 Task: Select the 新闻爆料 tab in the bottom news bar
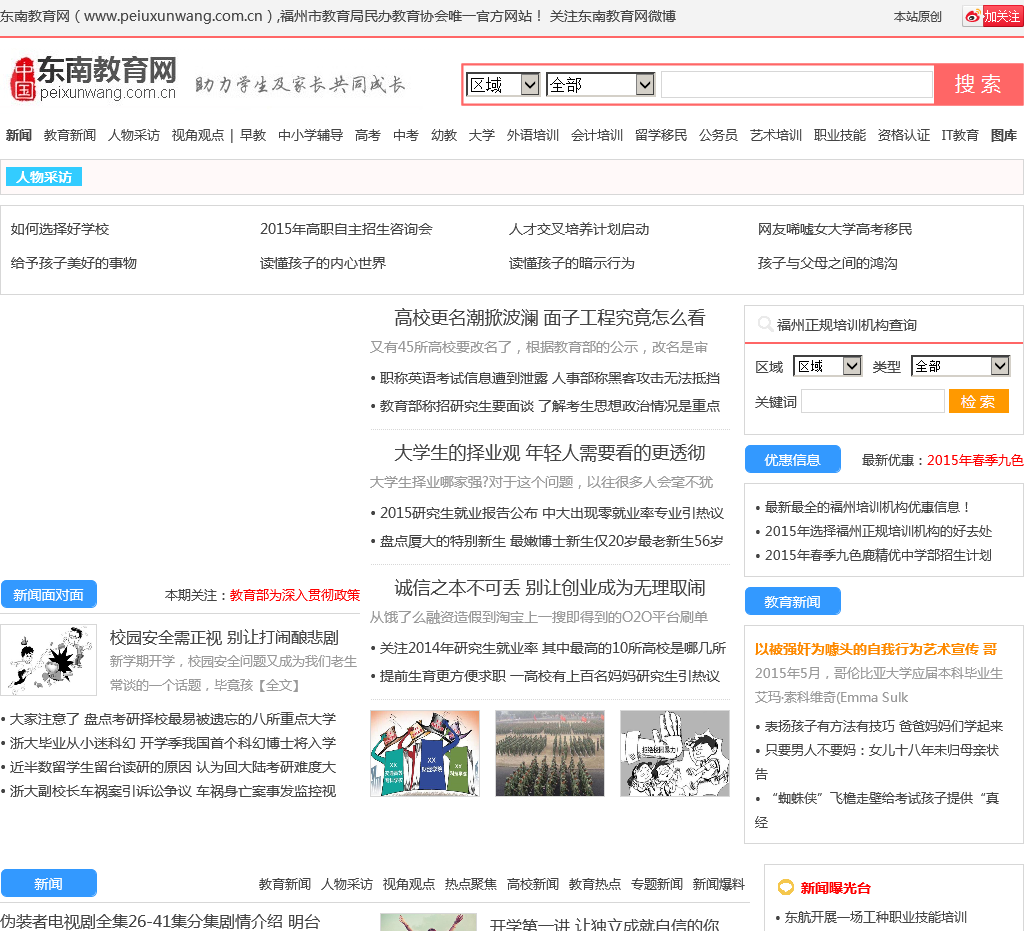pos(719,884)
